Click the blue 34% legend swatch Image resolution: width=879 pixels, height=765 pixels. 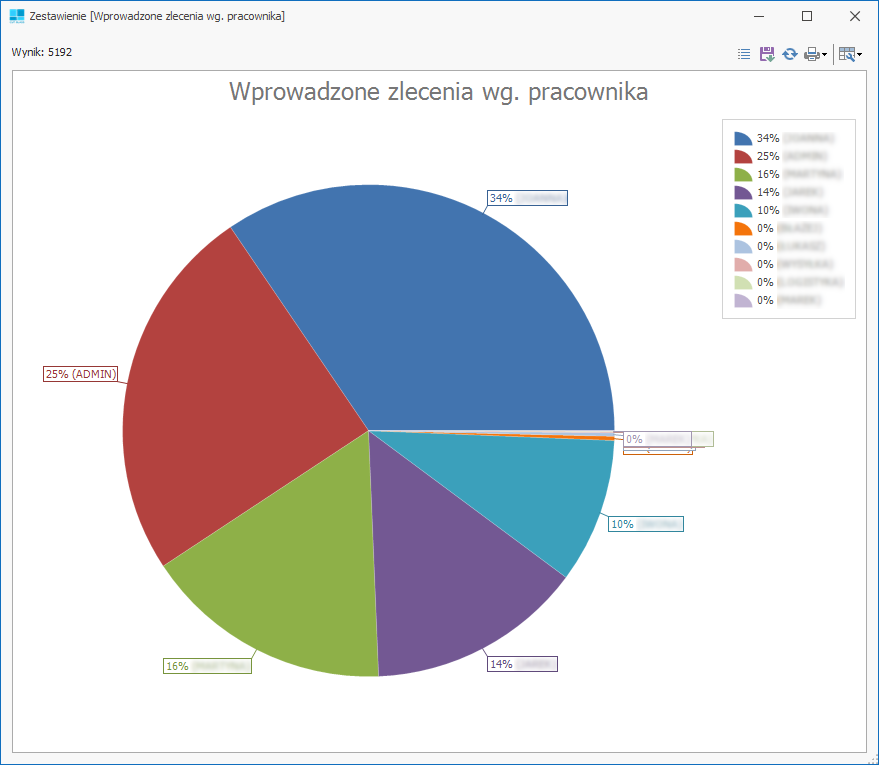point(743,139)
